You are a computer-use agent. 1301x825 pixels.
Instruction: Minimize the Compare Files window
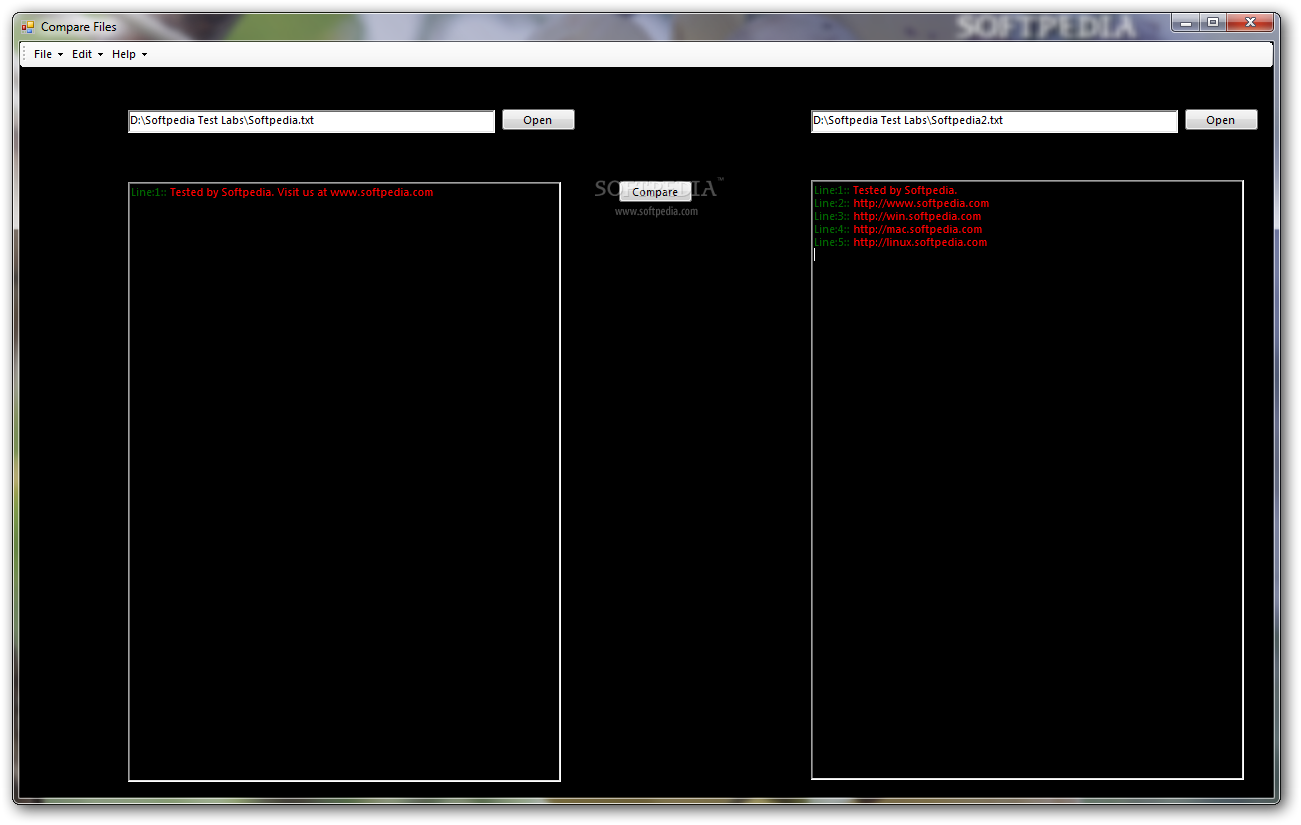pyautogui.click(x=1185, y=22)
